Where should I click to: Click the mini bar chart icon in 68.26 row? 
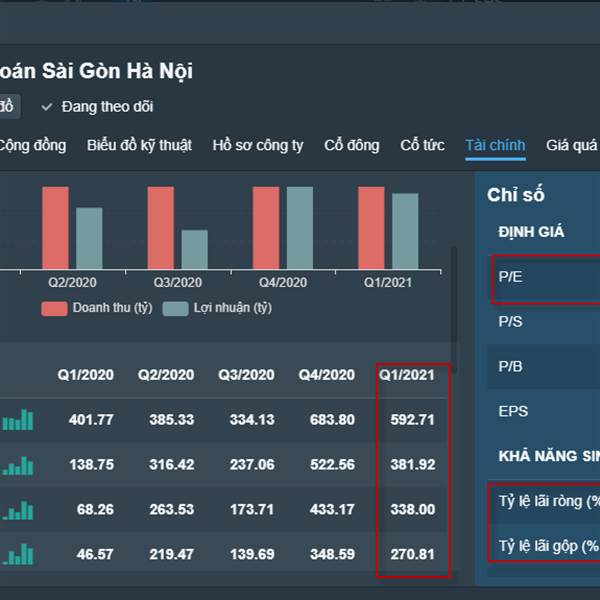18,510
